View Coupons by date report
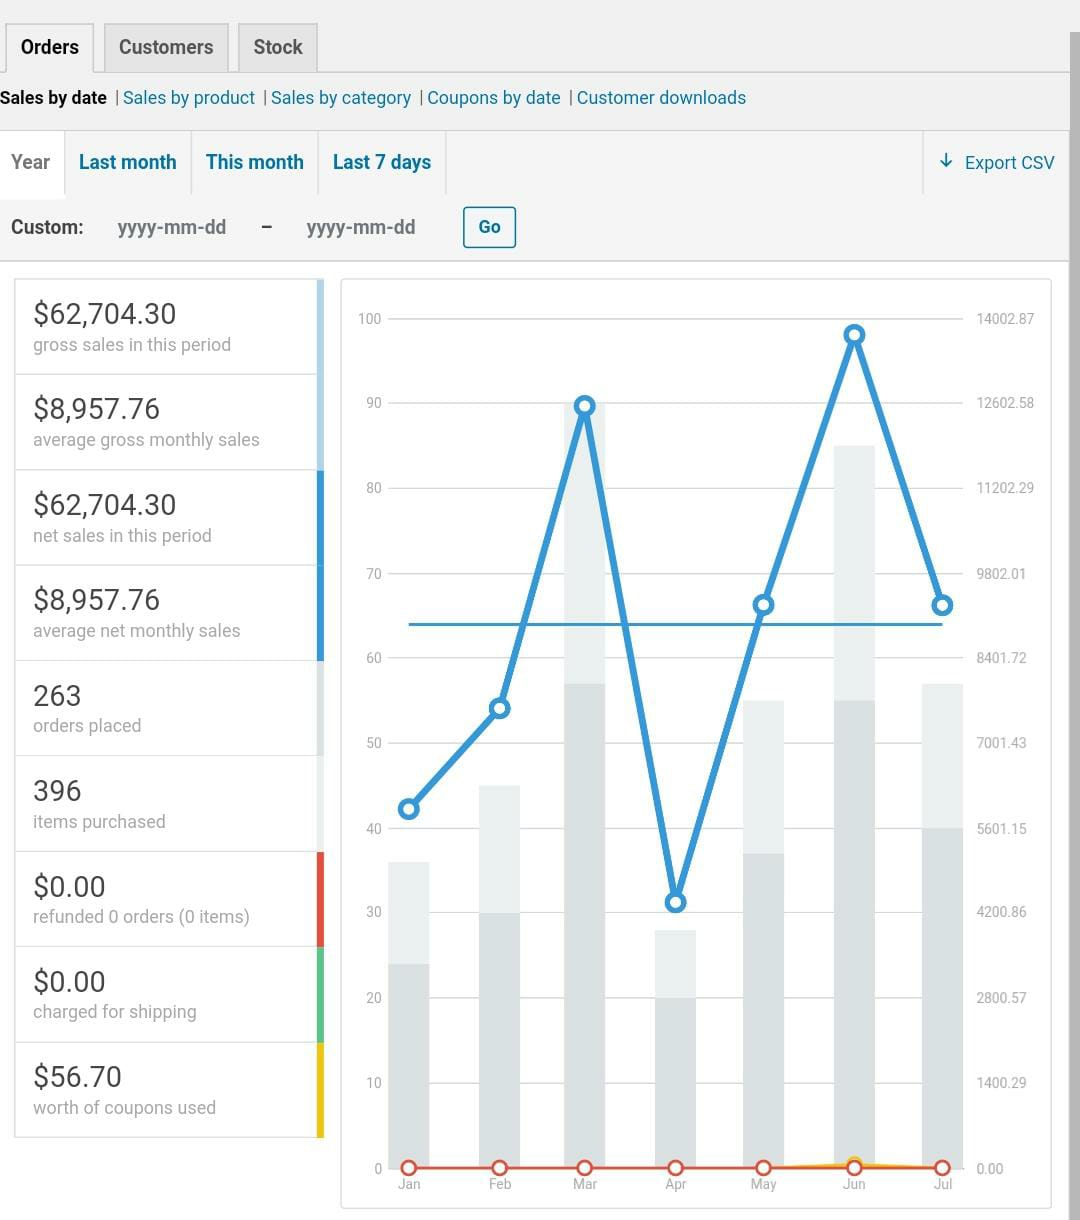 (x=494, y=98)
